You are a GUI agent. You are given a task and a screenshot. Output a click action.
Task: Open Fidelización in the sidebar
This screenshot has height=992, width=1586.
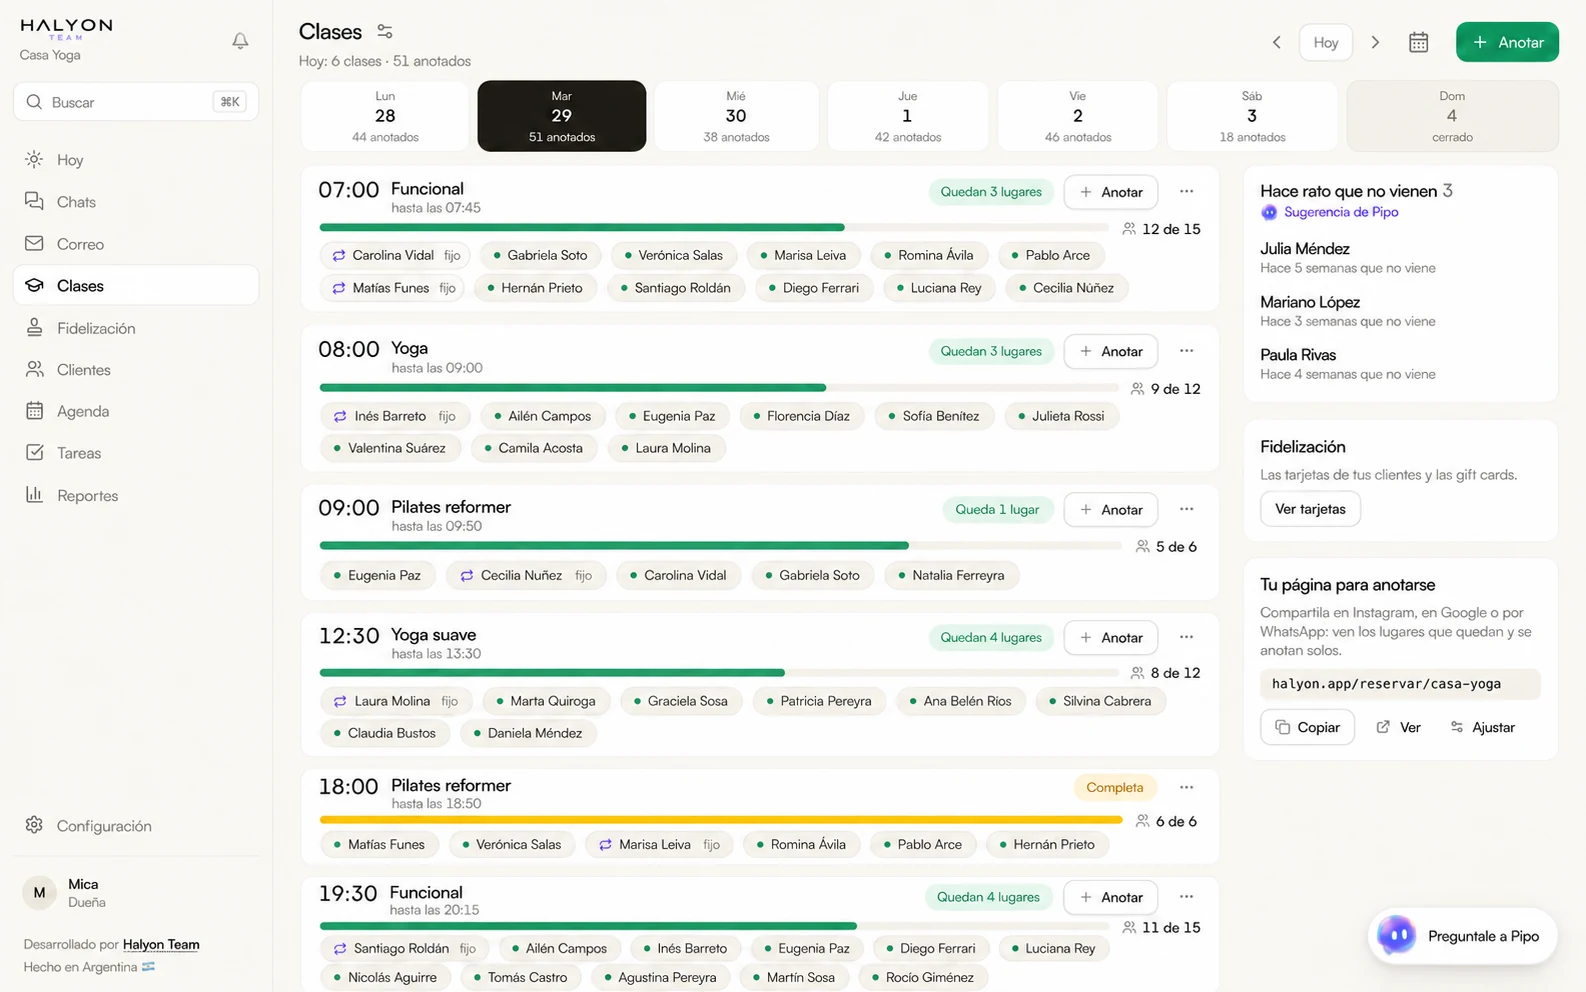(136, 328)
